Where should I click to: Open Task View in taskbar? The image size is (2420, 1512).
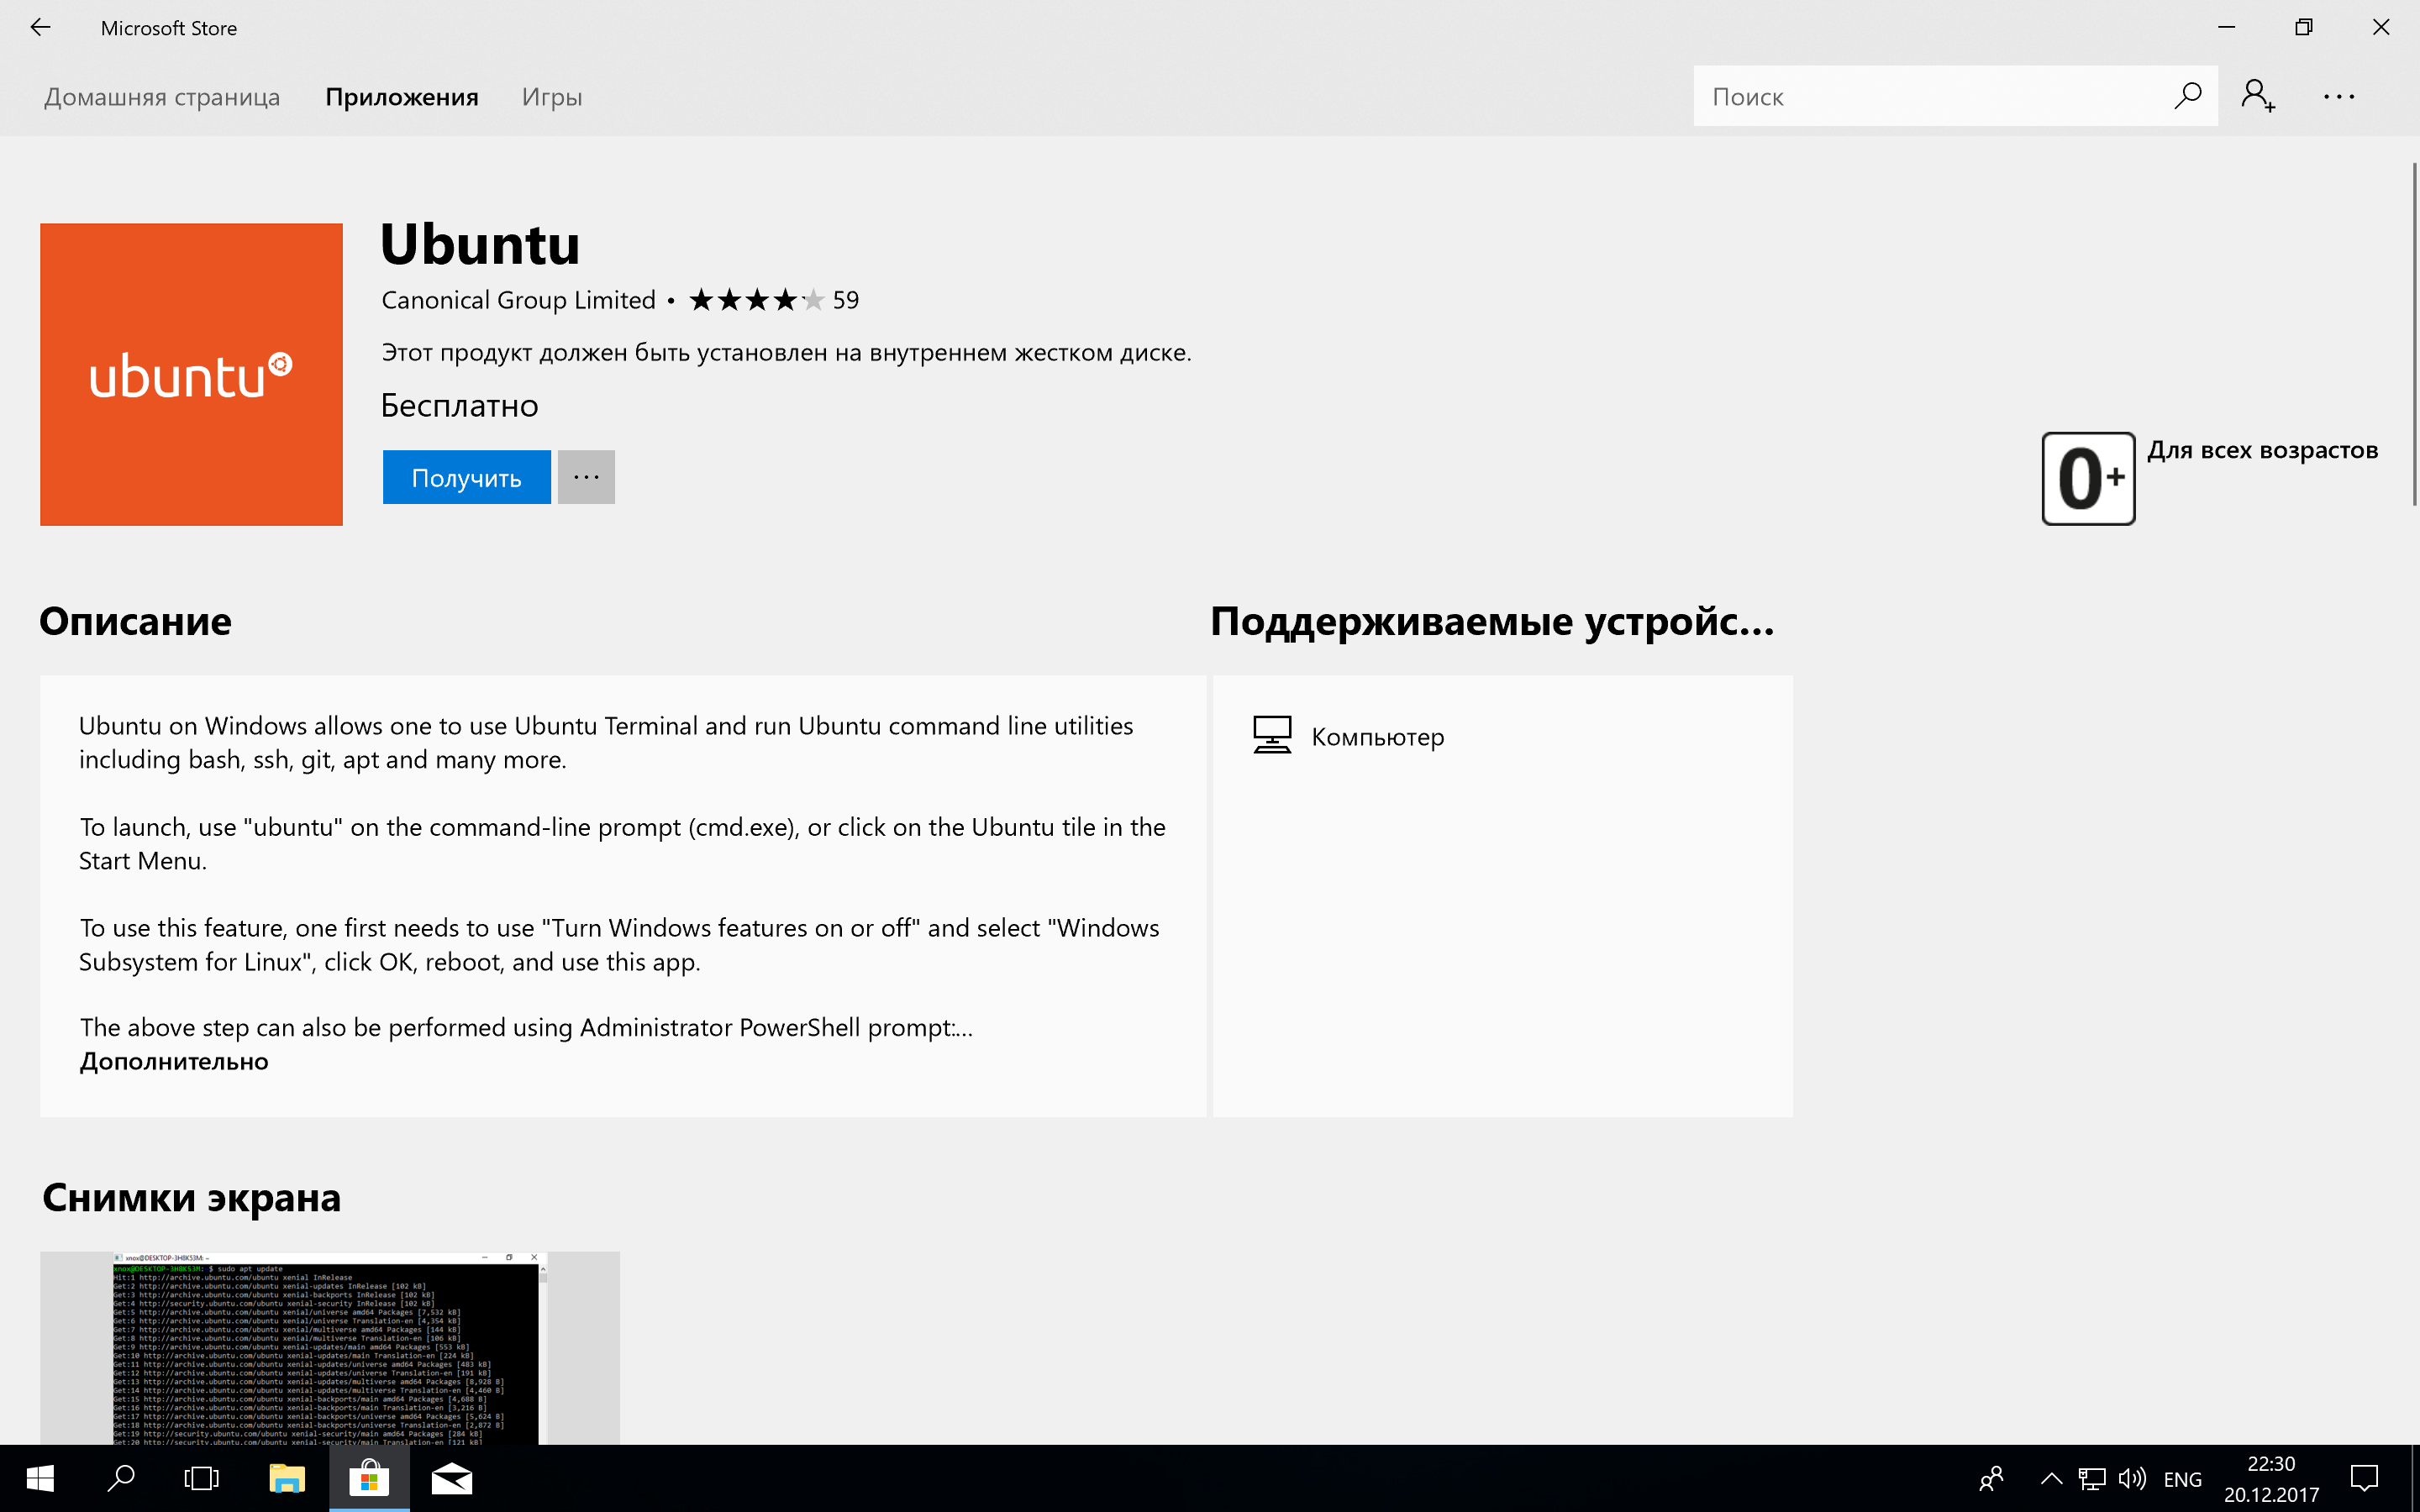(202, 1478)
